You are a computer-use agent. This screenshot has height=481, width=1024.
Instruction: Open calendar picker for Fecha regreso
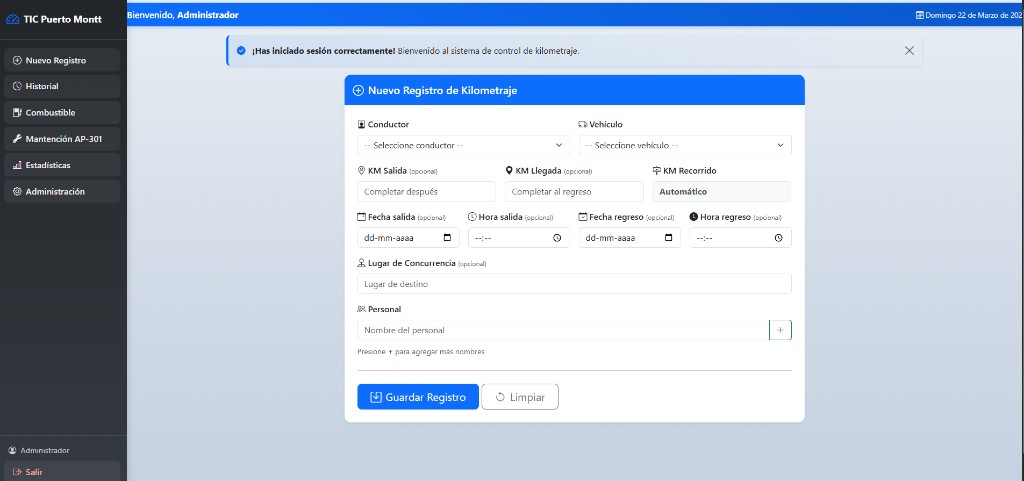tap(668, 238)
